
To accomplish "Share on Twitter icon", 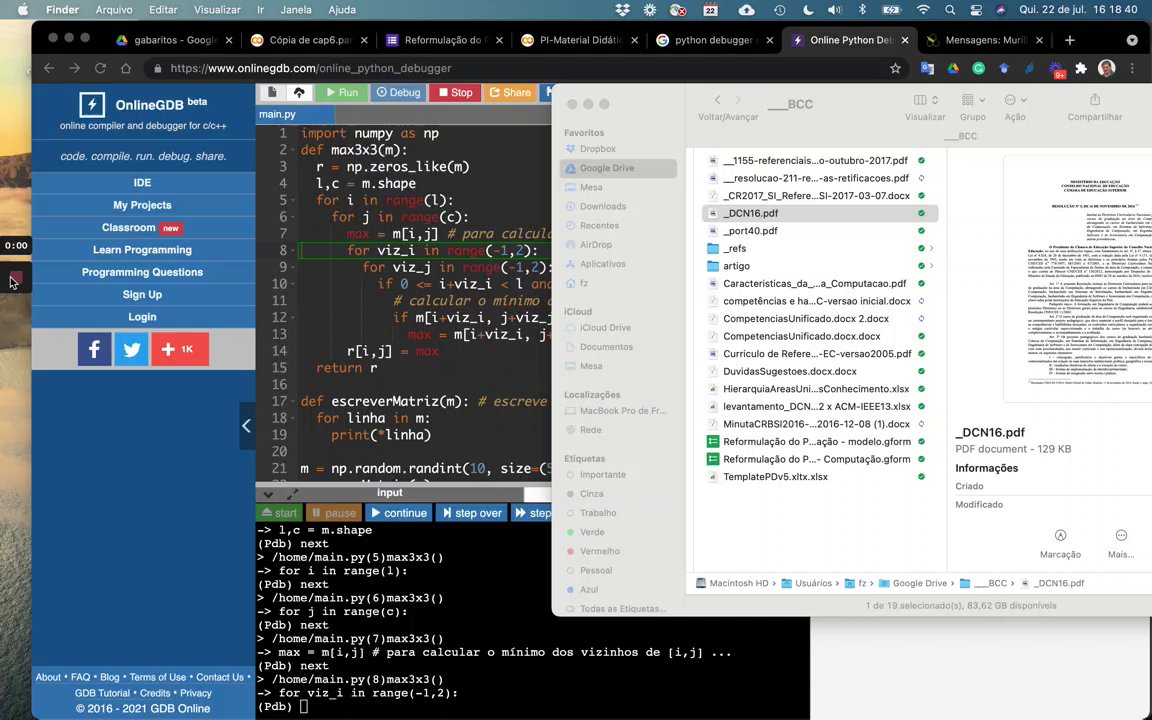I will click(x=132, y=349).
